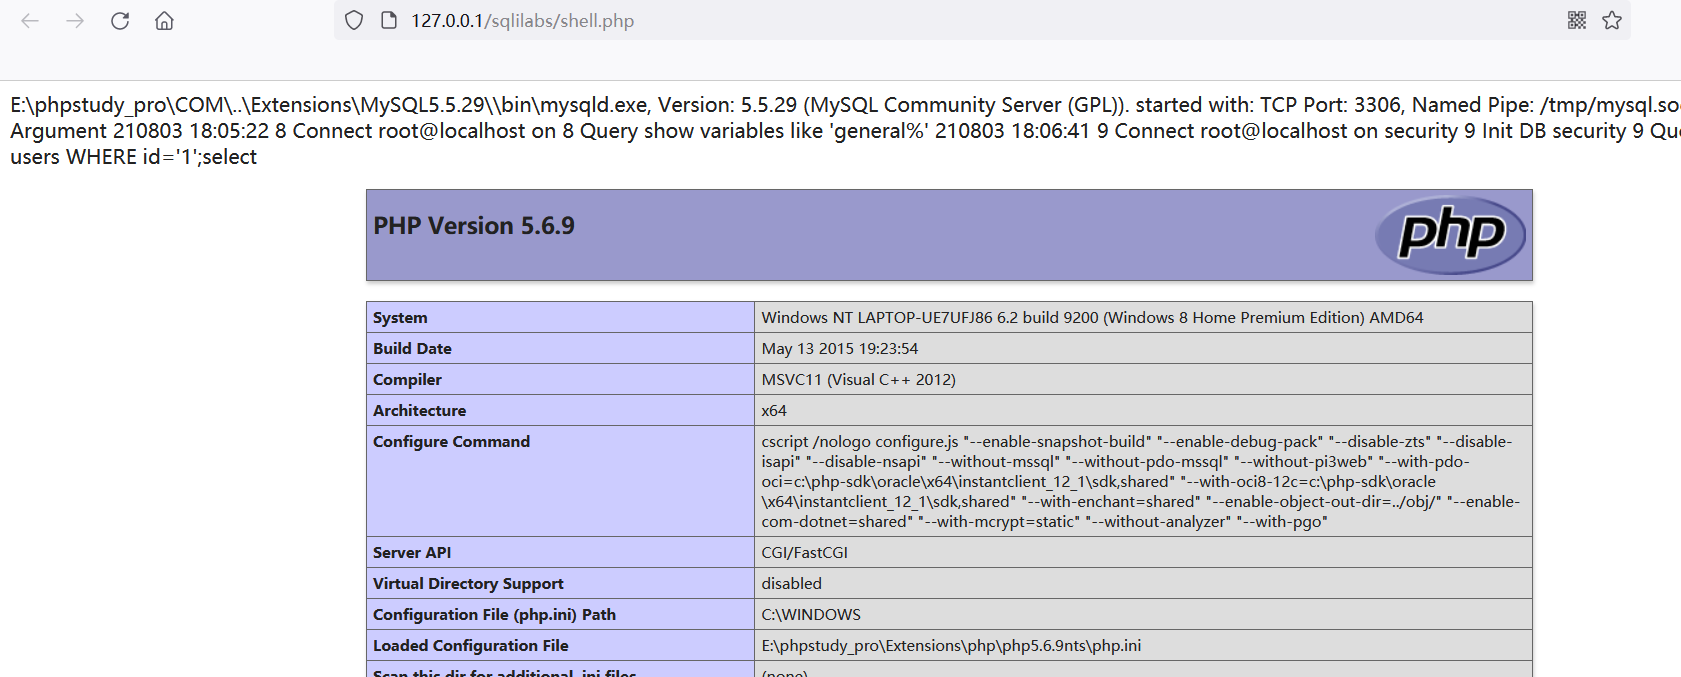1681x677 pixels.
Task: Select the cscript /nologo configure.js command text
Action: [x=1140, y=481]
